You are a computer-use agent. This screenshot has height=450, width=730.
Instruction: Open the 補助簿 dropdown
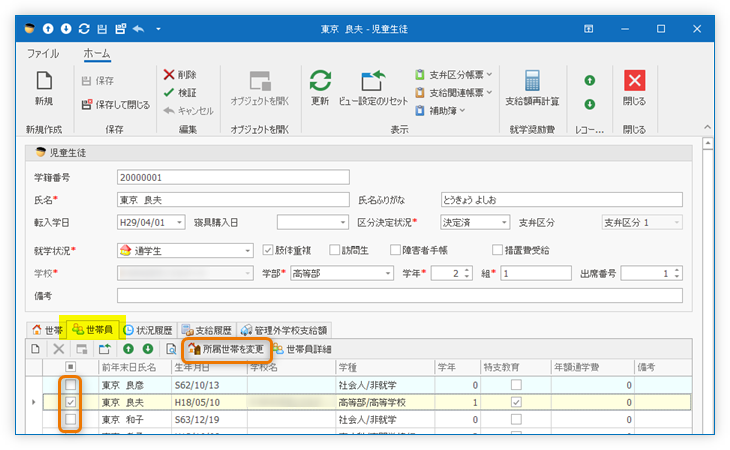[440, 111]
